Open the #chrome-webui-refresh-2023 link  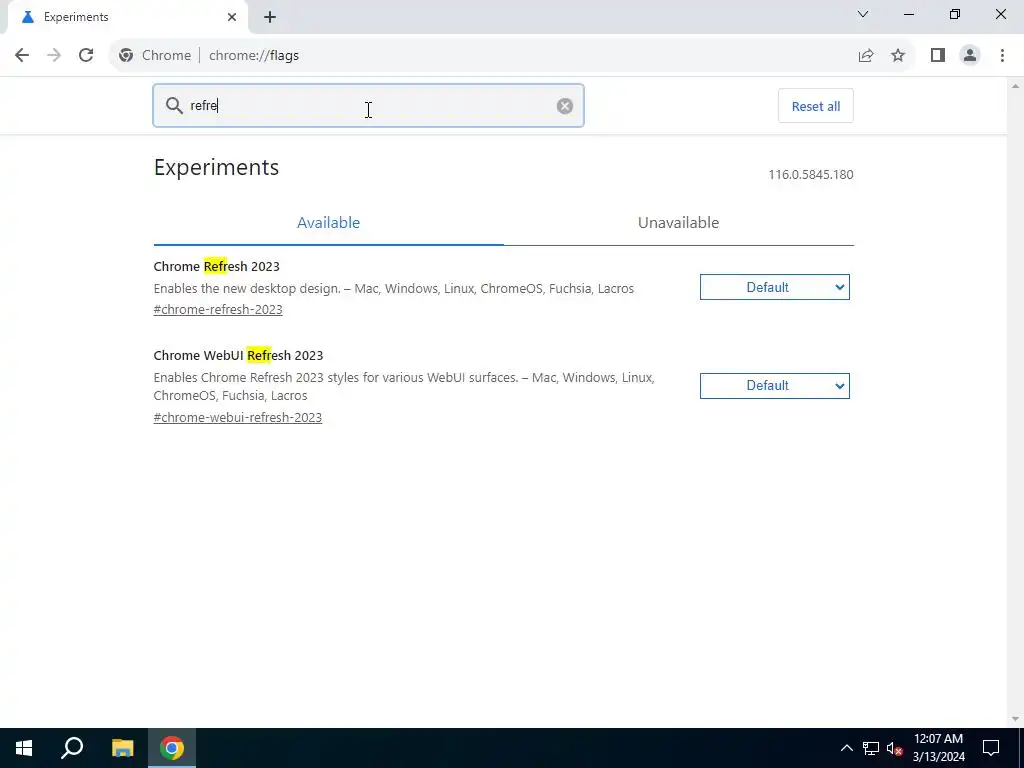point(238,417)
